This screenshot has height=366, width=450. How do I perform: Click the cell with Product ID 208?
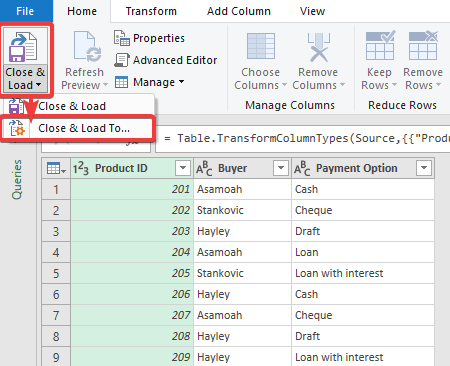pyautogui.click(x=132, y=336)
